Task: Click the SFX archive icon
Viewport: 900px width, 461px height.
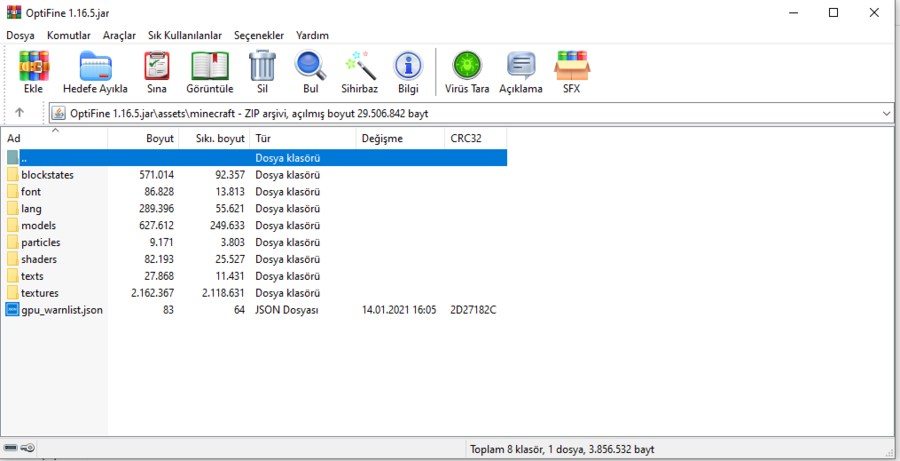Action: [x=572, y=66]
